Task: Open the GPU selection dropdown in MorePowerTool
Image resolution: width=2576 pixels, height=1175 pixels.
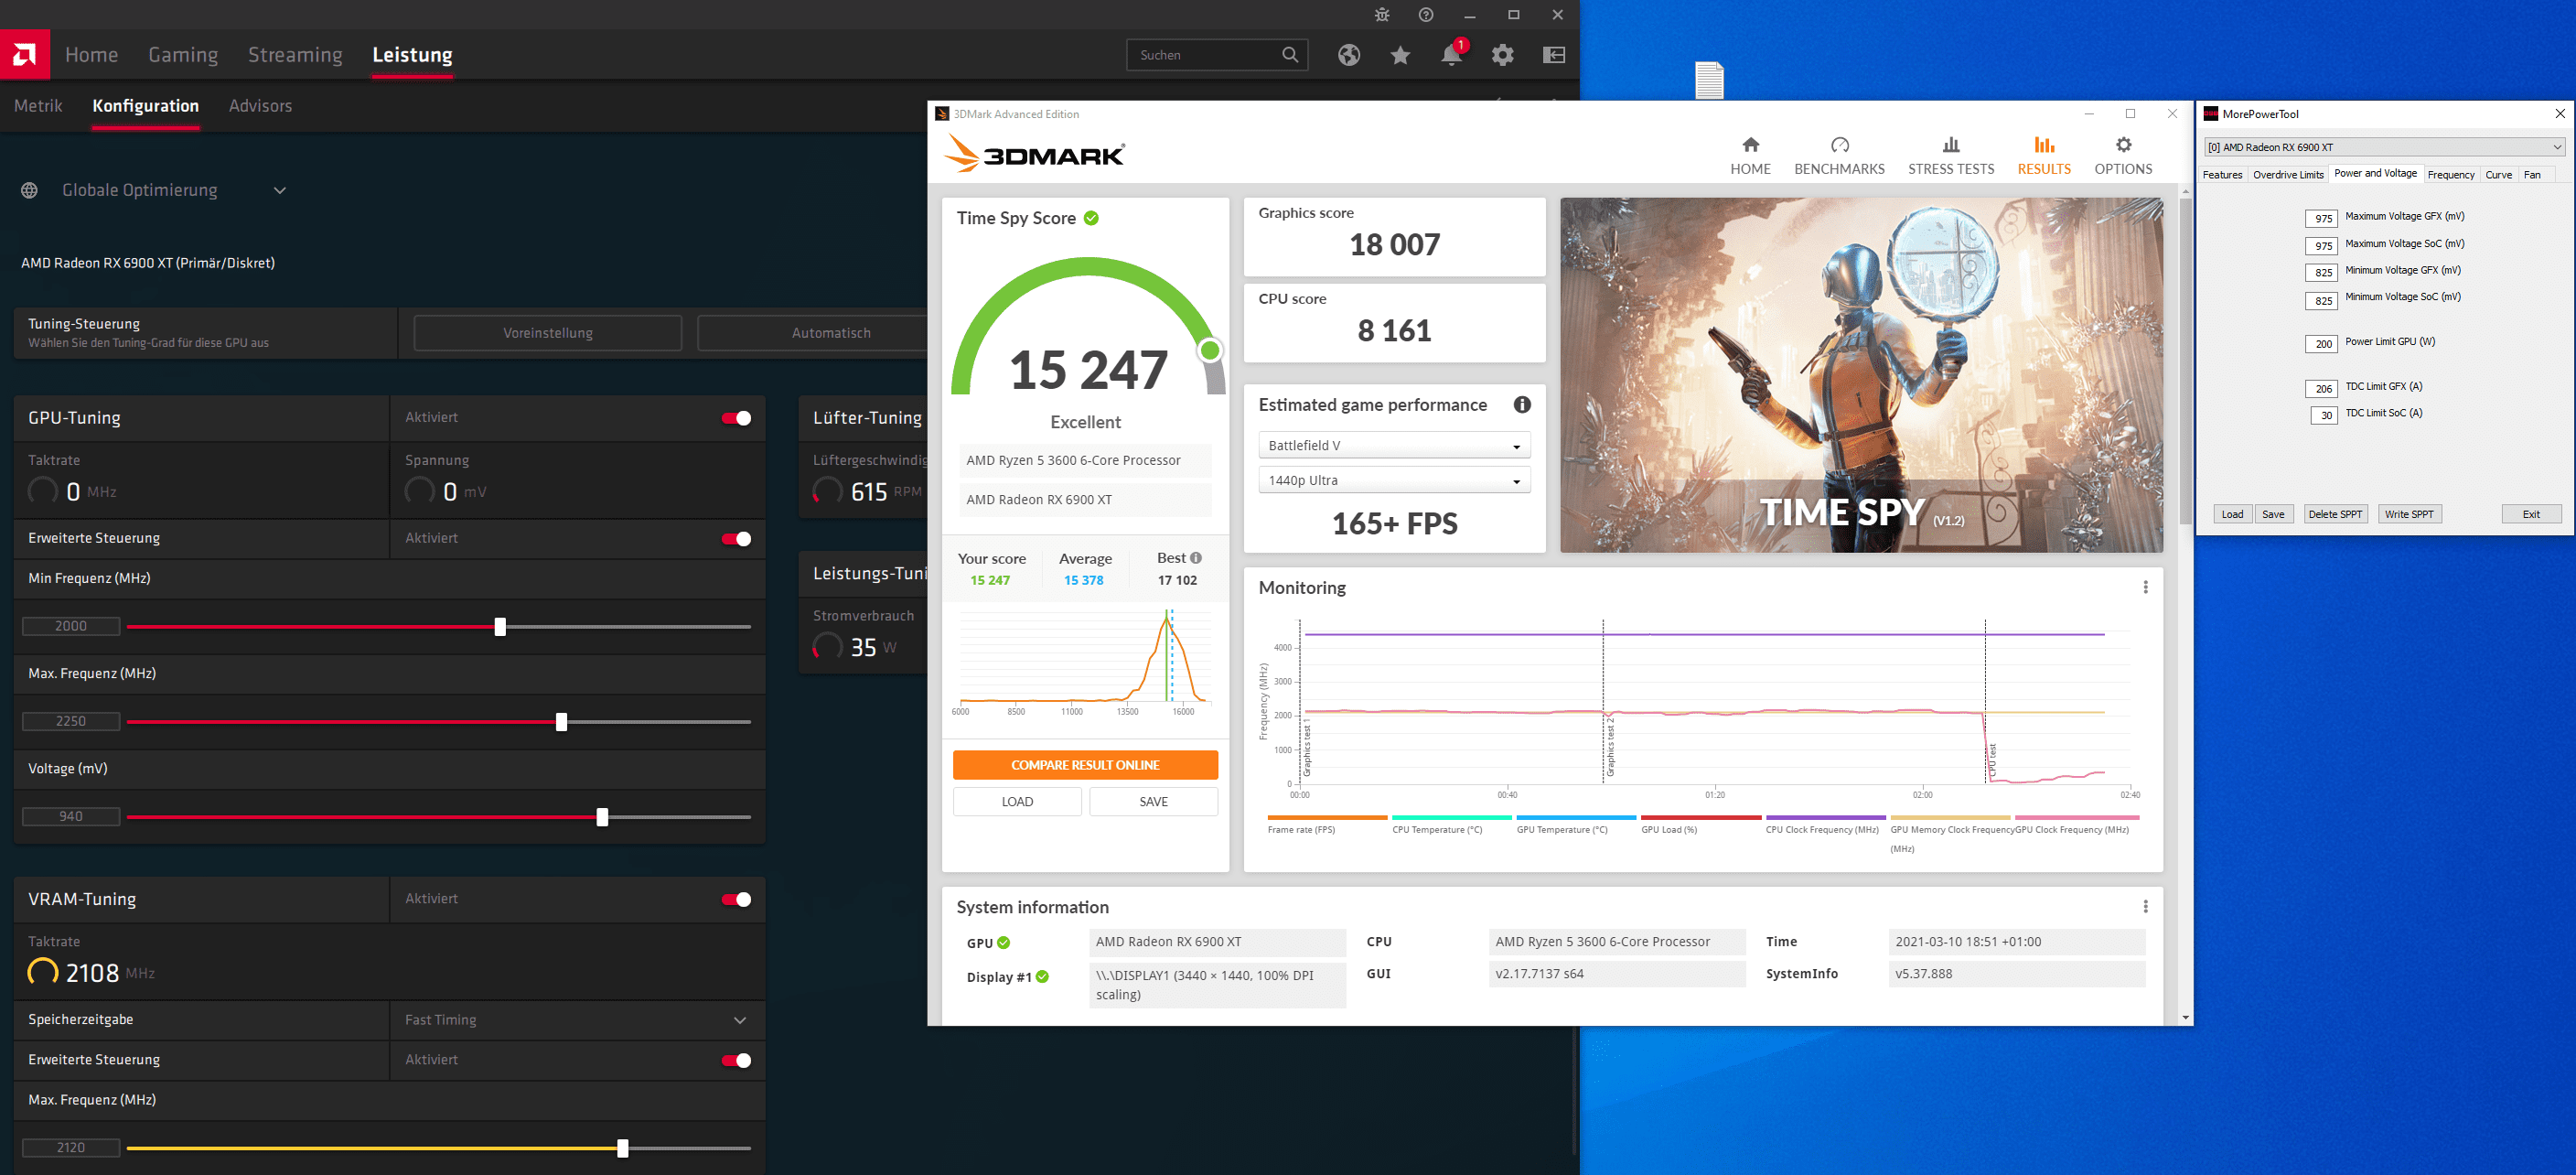Action: pyautogui.click(x=2384, y=147)
